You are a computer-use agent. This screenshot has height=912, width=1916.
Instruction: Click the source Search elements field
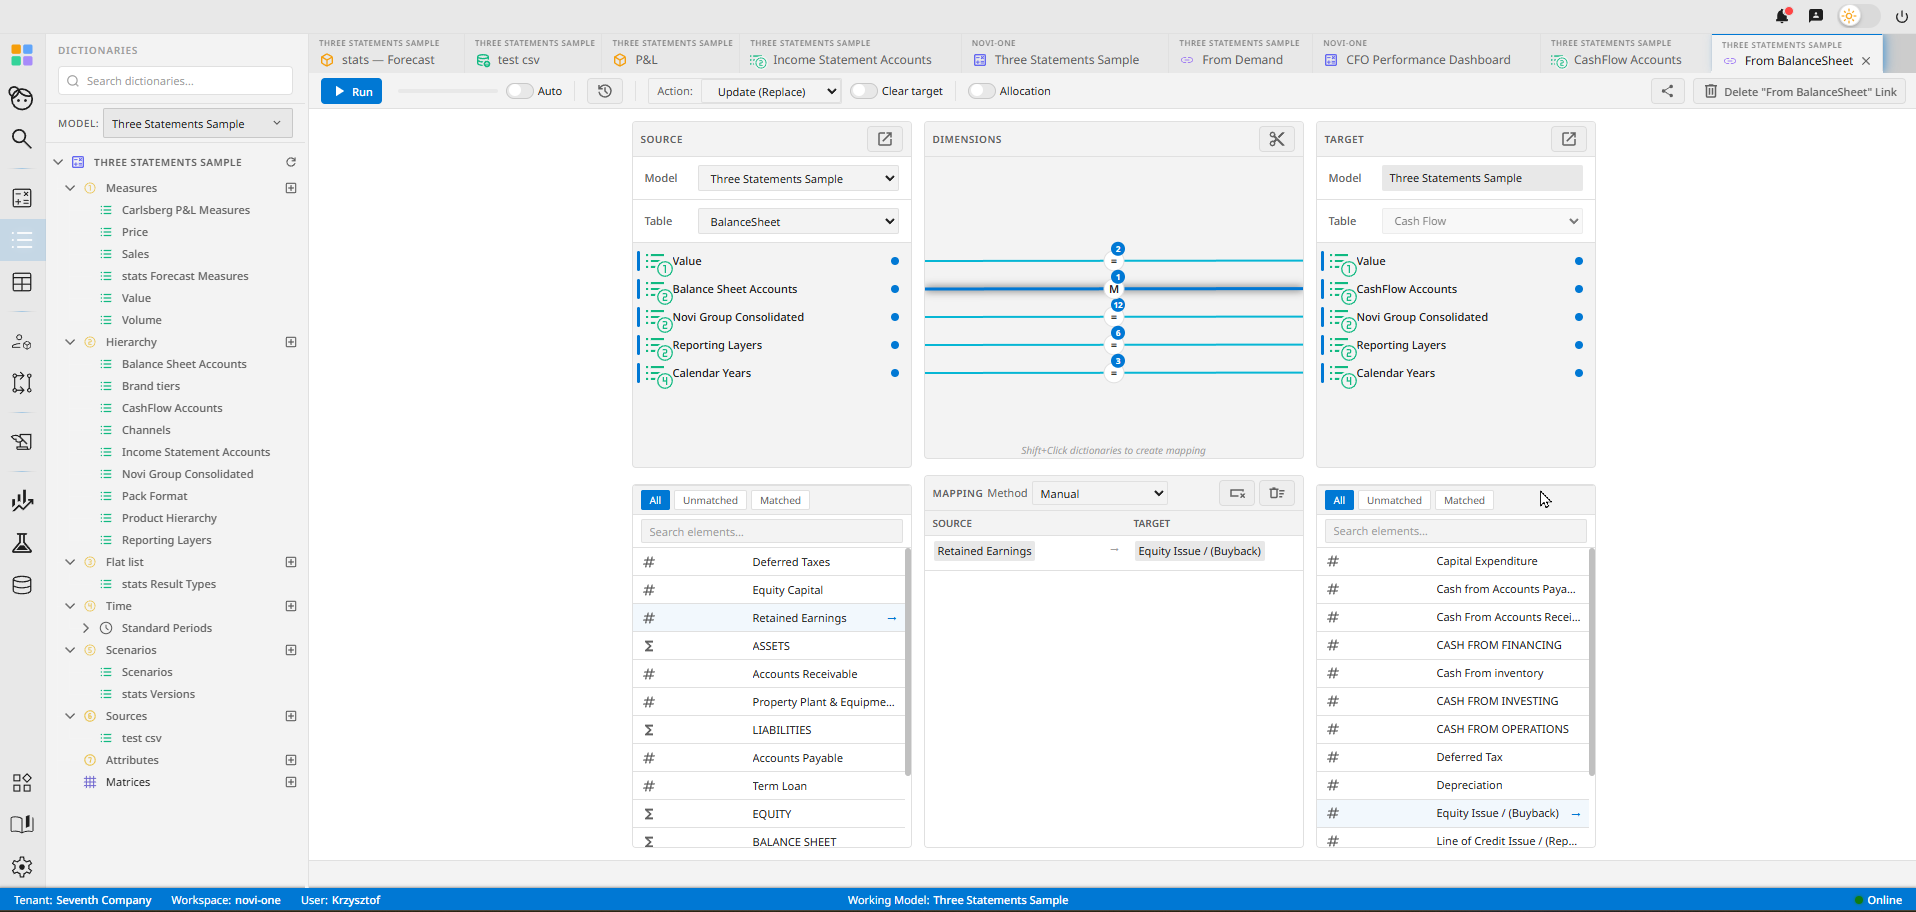(771, 532)
